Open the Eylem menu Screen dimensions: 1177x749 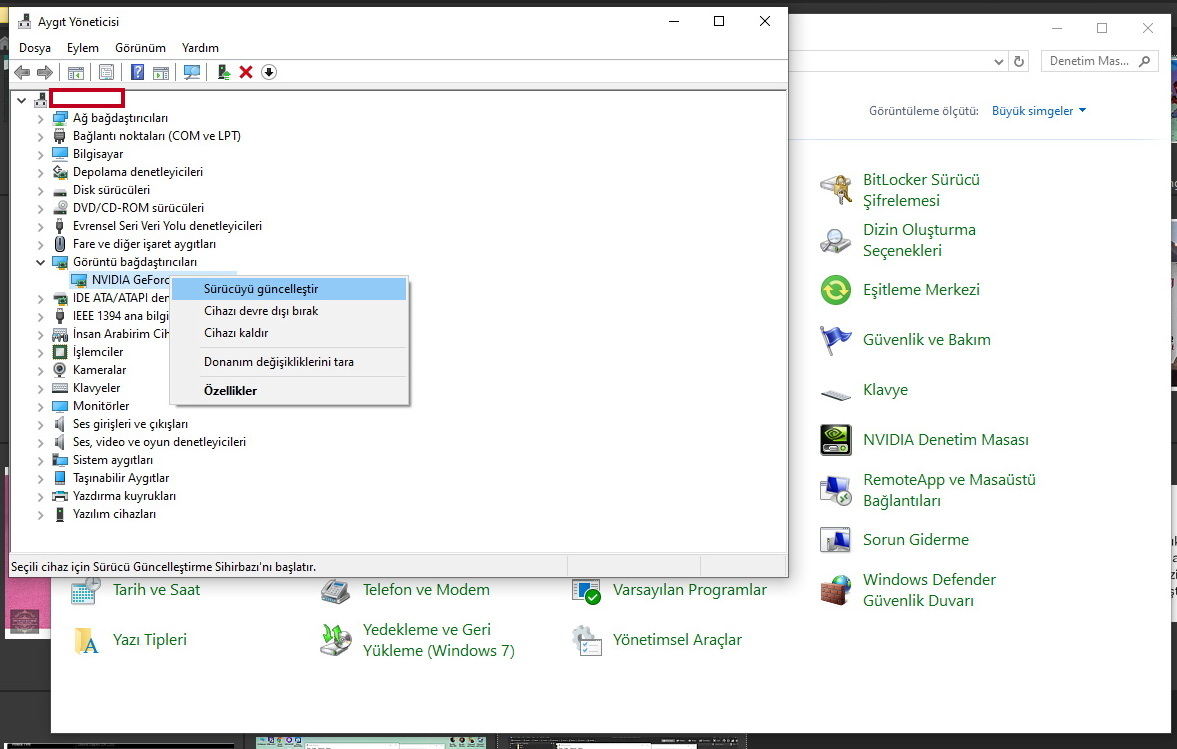[x=83, y=48]
